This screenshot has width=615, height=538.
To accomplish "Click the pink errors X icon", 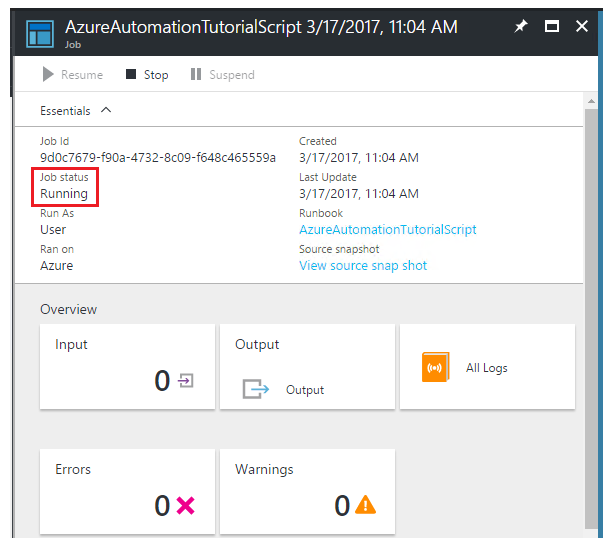I will pos(186,505).
